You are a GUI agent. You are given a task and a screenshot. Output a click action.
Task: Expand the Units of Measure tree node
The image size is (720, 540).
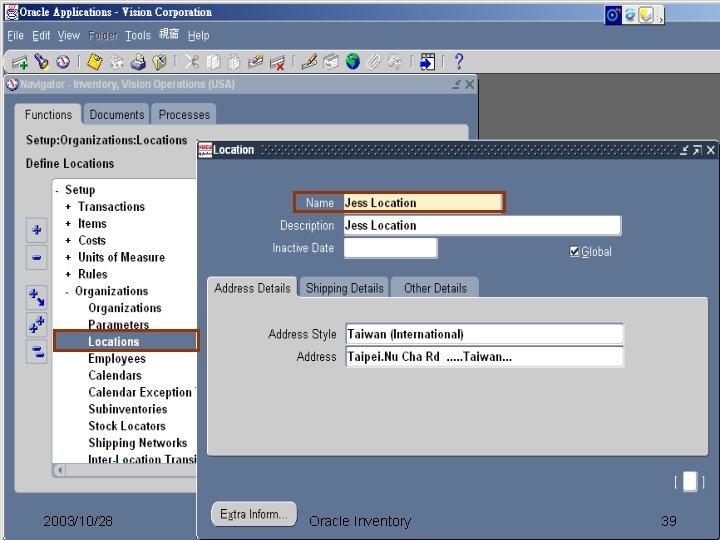(68, 258)
